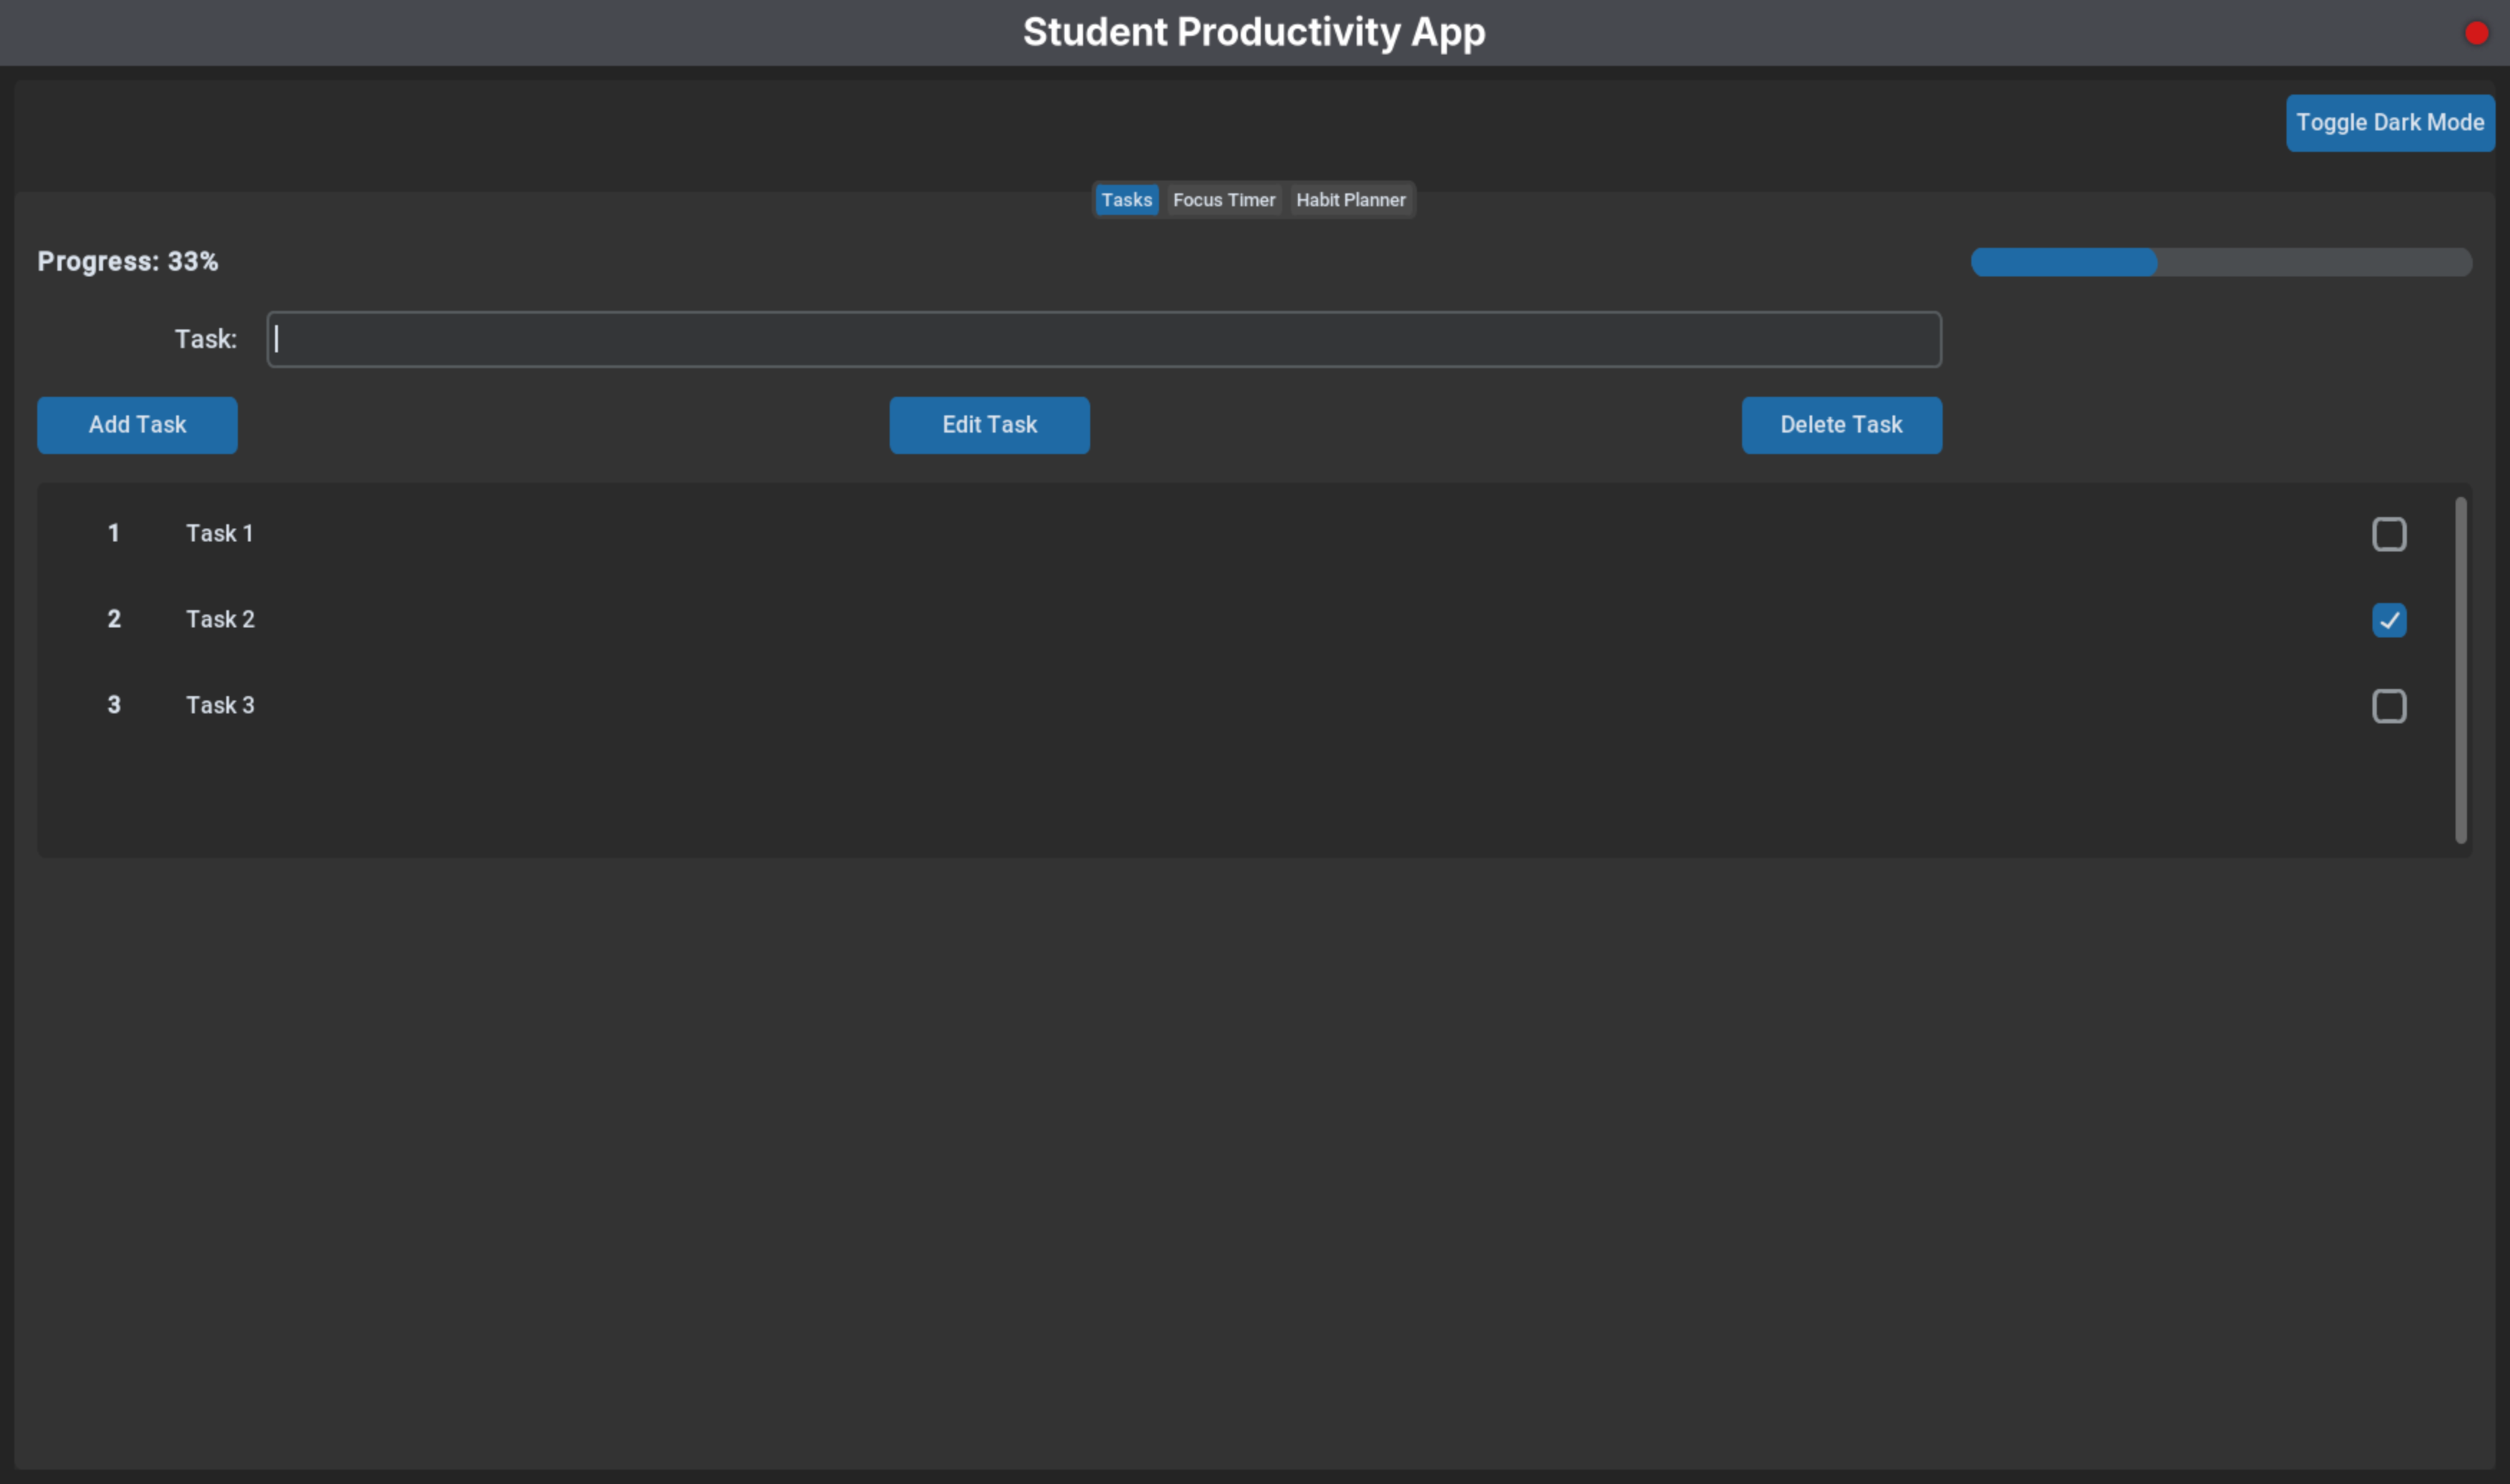The image size is (2510, 1484).
Task: Focus the Task input field
Action: pyautogui.click(x=1104, y=339)
